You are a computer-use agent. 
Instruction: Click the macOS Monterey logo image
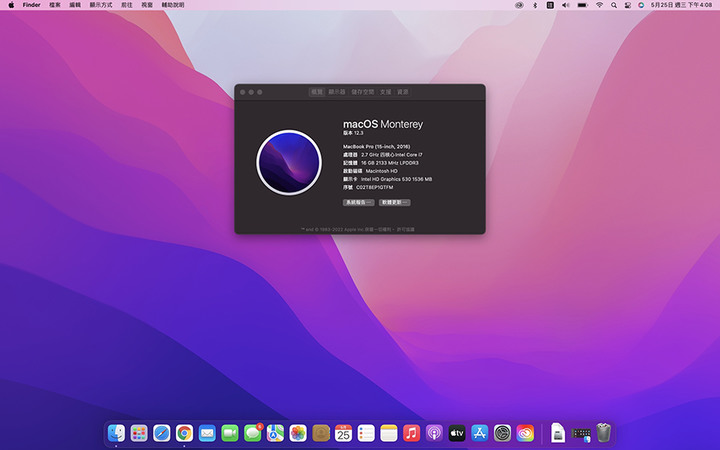coord(289,163)
